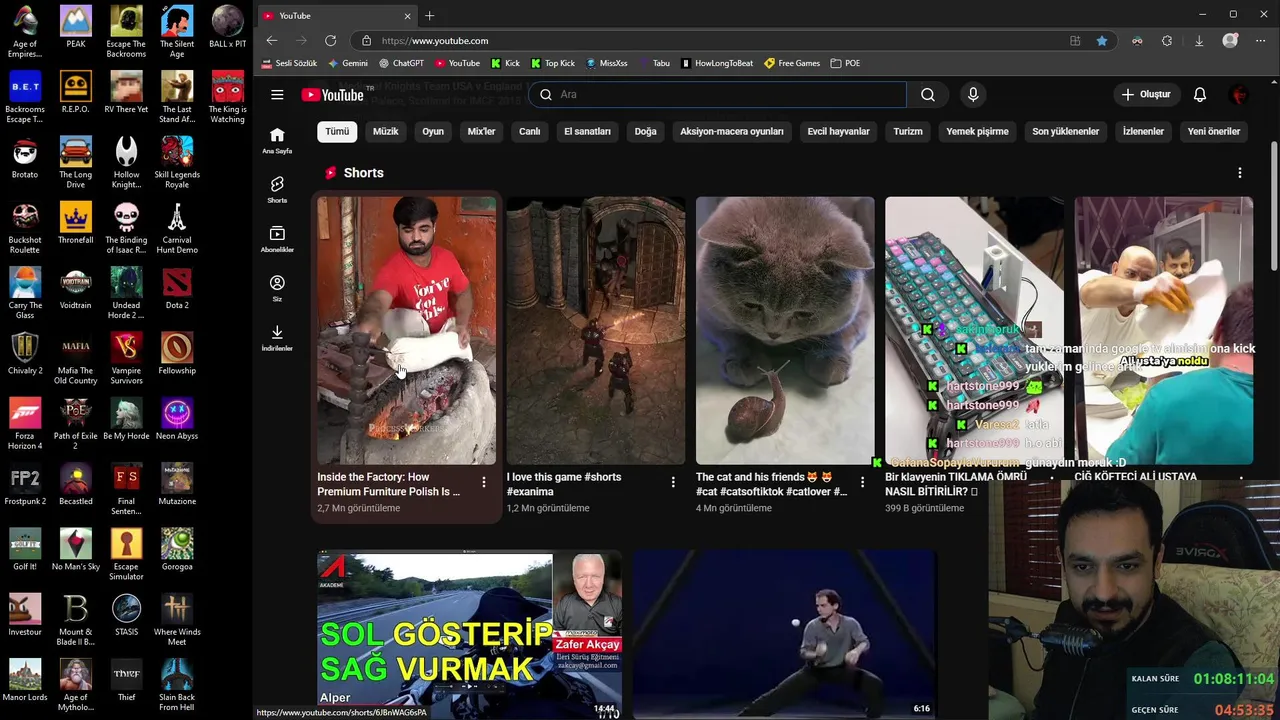Select the Manor Lords desktop icon

[25, 680]
